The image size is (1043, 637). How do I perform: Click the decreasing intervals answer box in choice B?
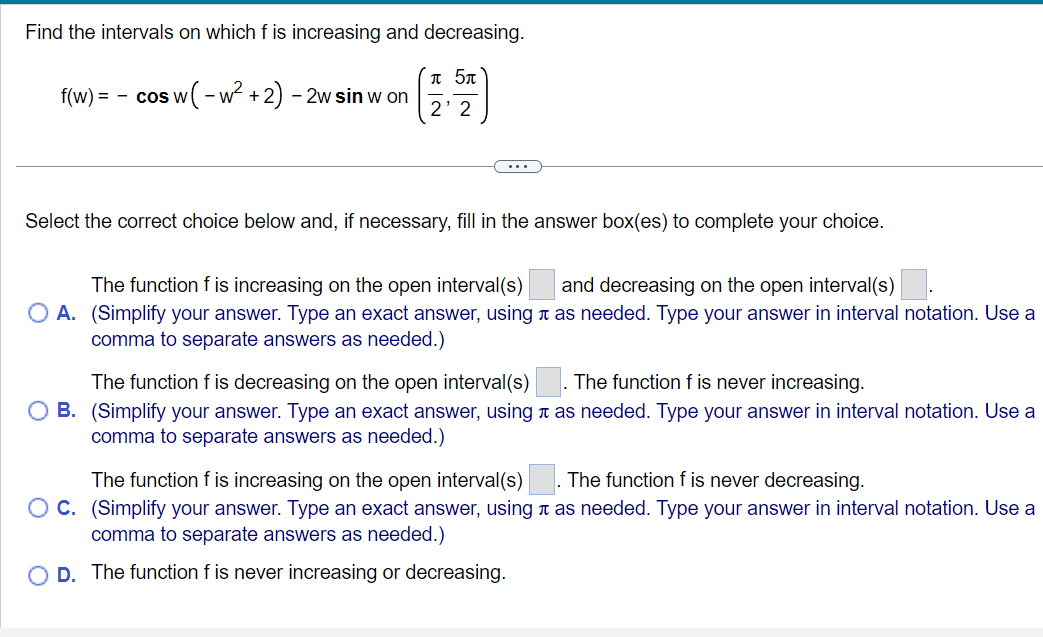click(547, 381)
